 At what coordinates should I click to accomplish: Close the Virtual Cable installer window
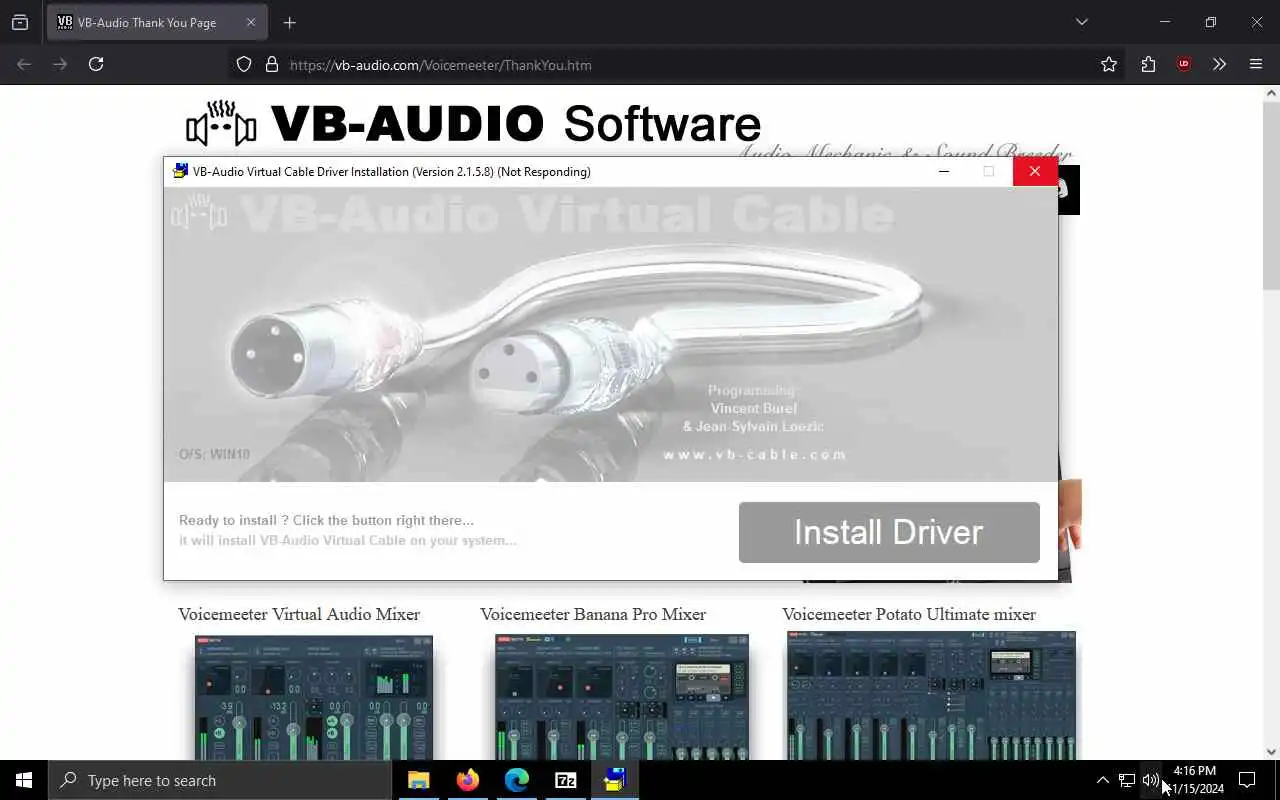[x=1035, y=171]
